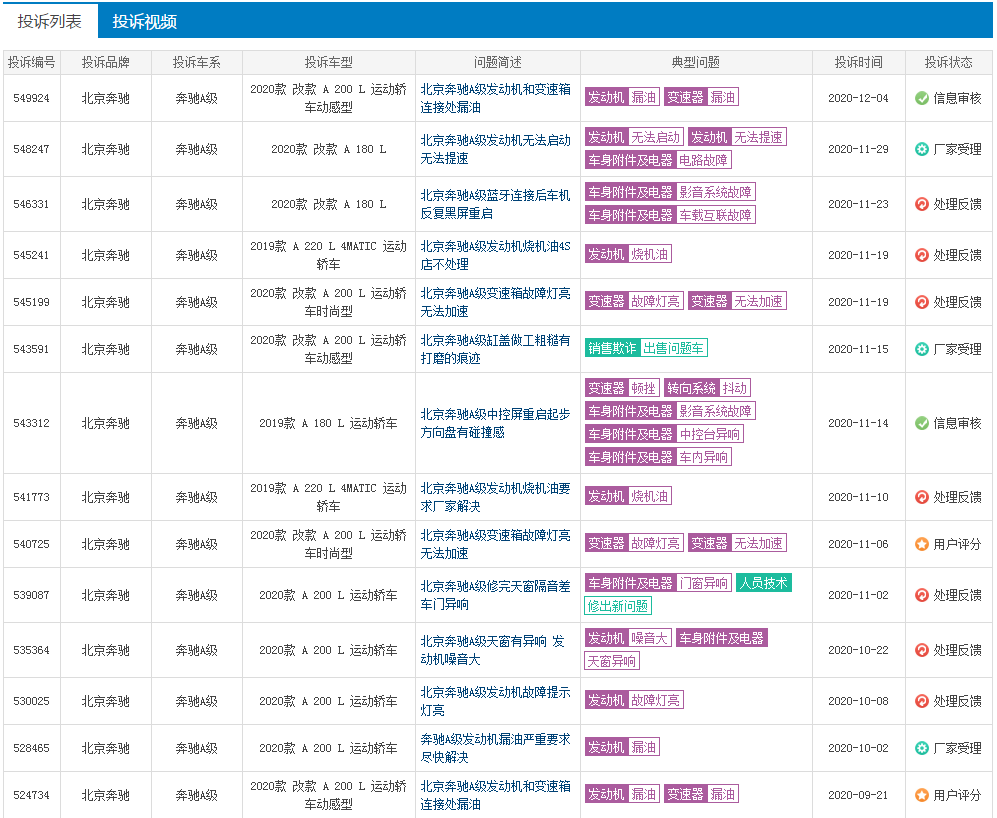Click the 车载互联故障 tag in row 546331
Viewport: 997px width, 818px height.
(x=670, y=216)
